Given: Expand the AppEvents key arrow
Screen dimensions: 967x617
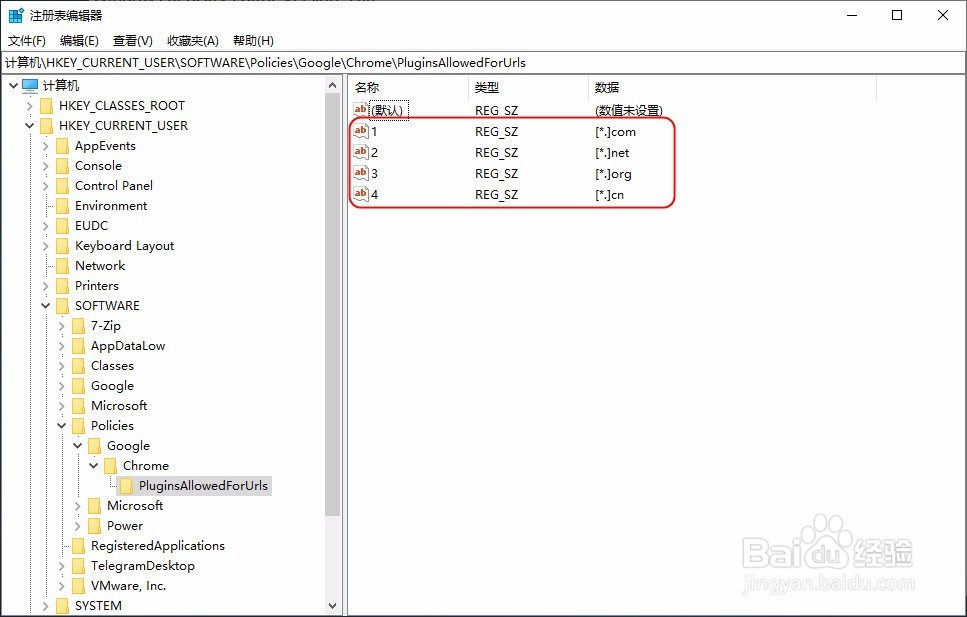Looking at the screenshot, I should pos(45,146).
